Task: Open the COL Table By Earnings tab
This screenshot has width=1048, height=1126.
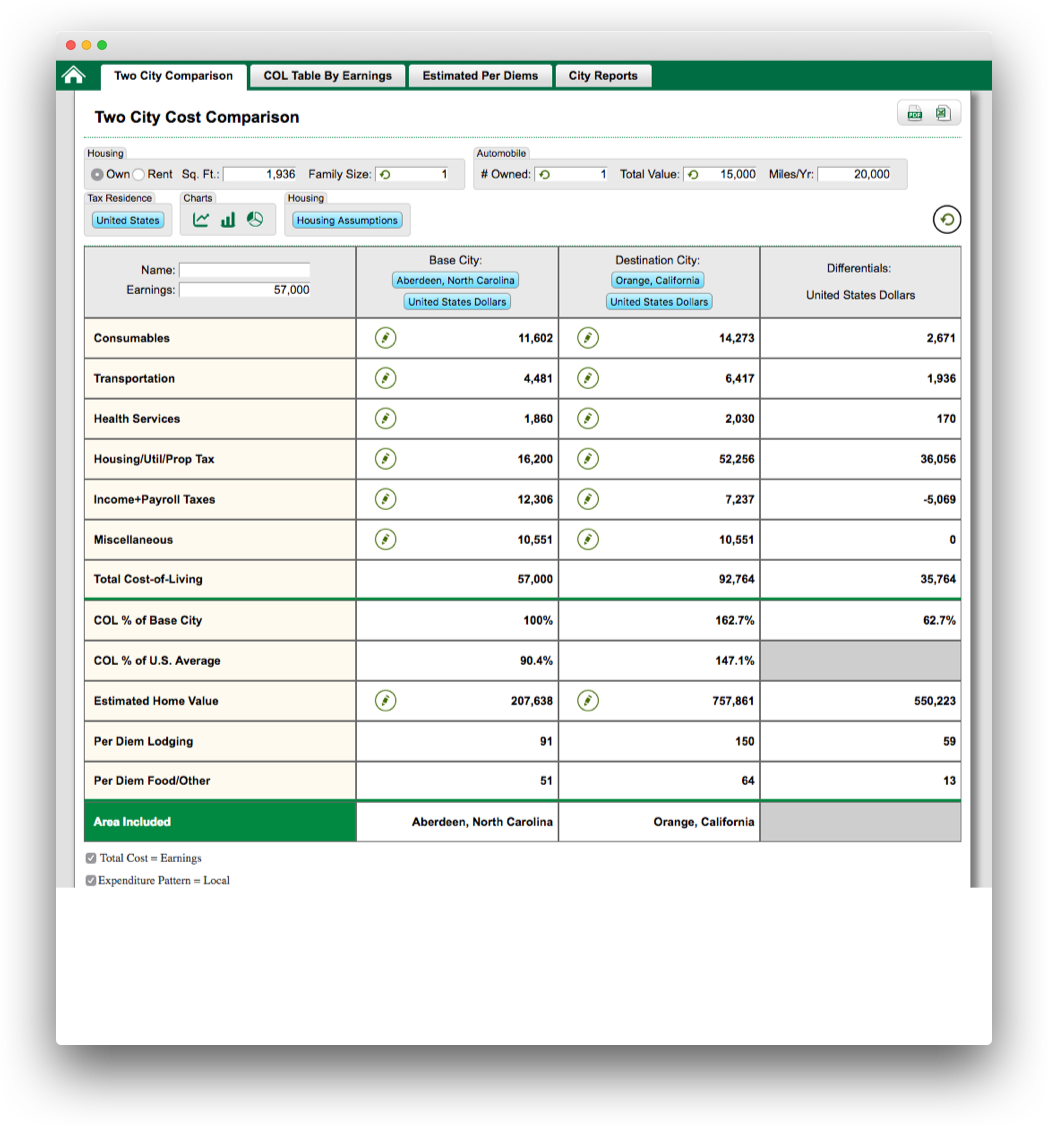Action: pos(328,75)
